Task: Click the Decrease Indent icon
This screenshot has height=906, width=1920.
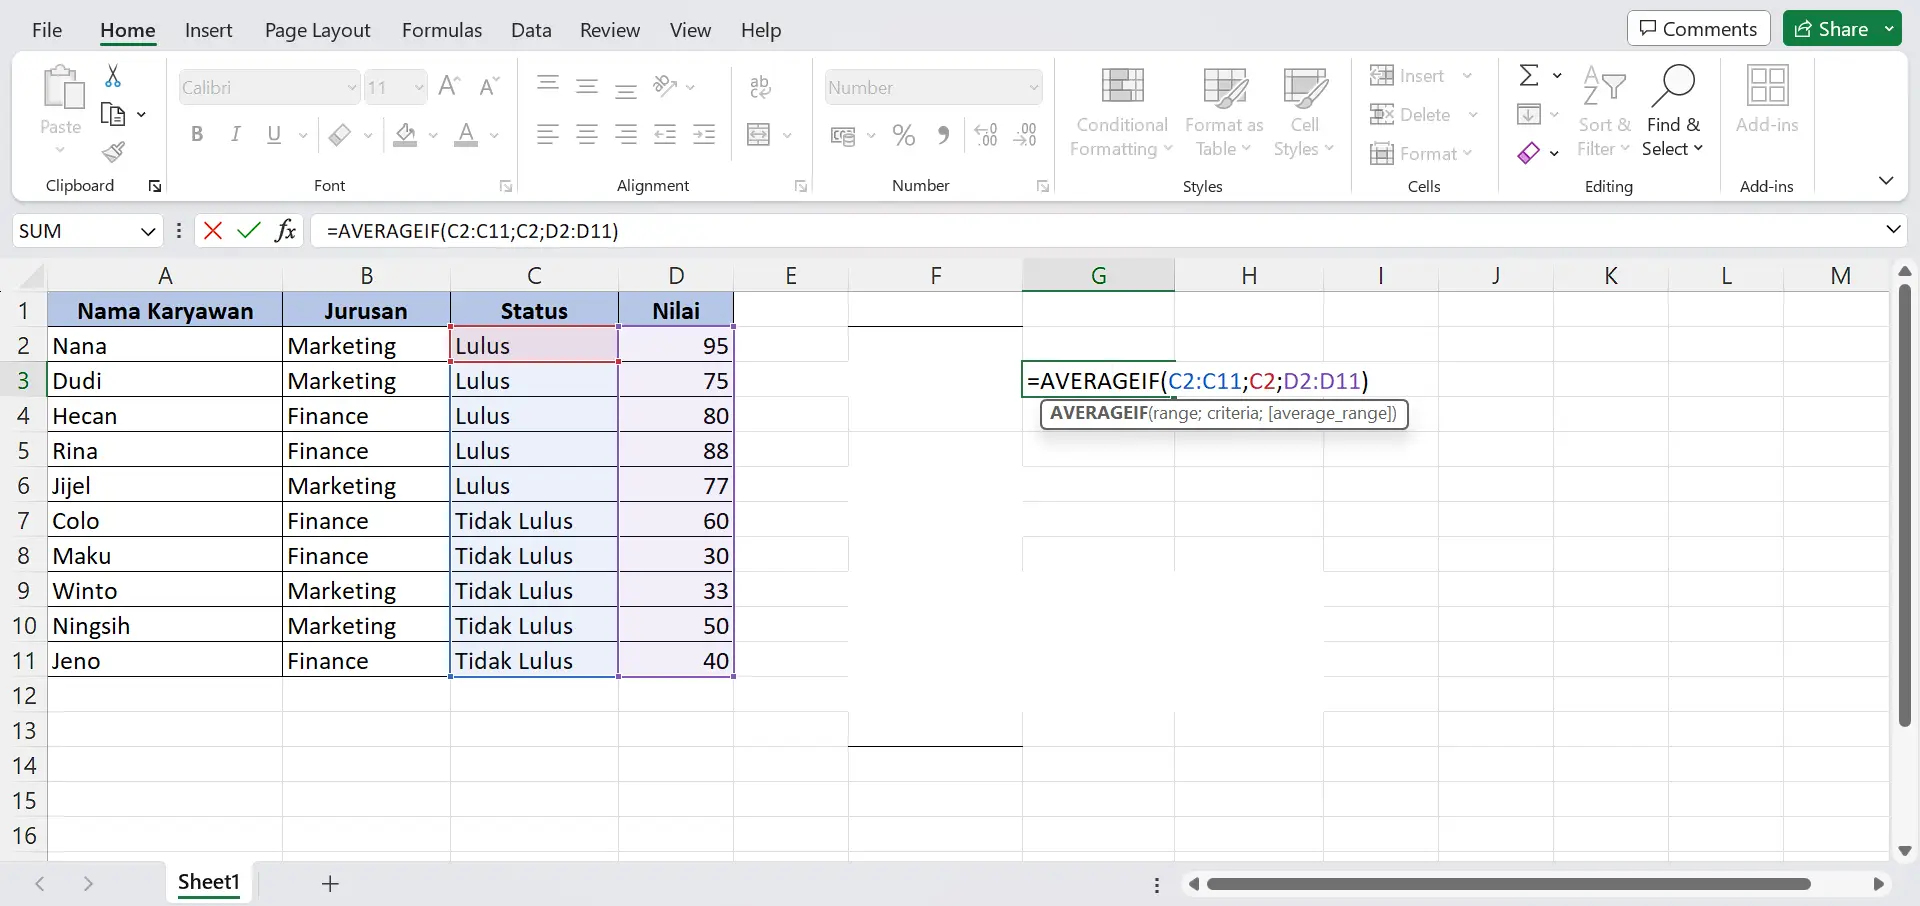Action: (665, 134)
